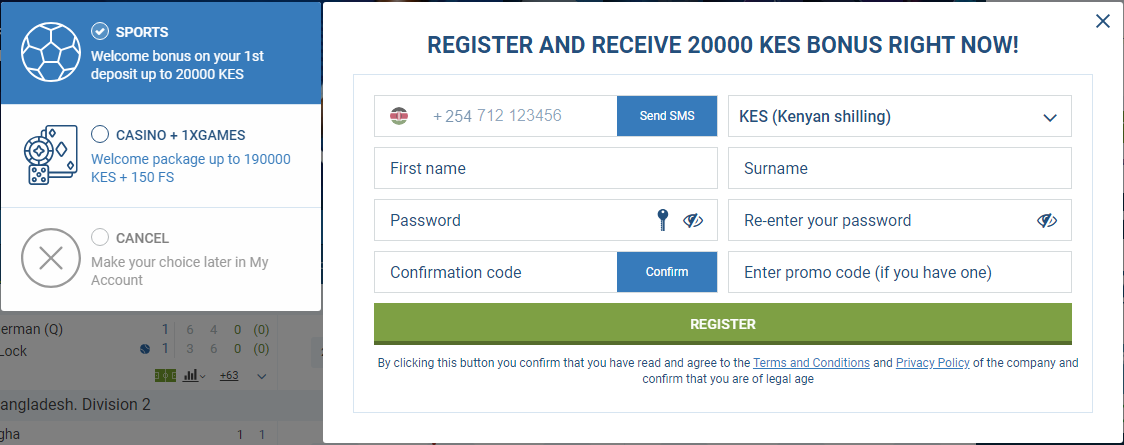Click the green Register button
This screenshot has height=445, width=1124.
[723, 324]
